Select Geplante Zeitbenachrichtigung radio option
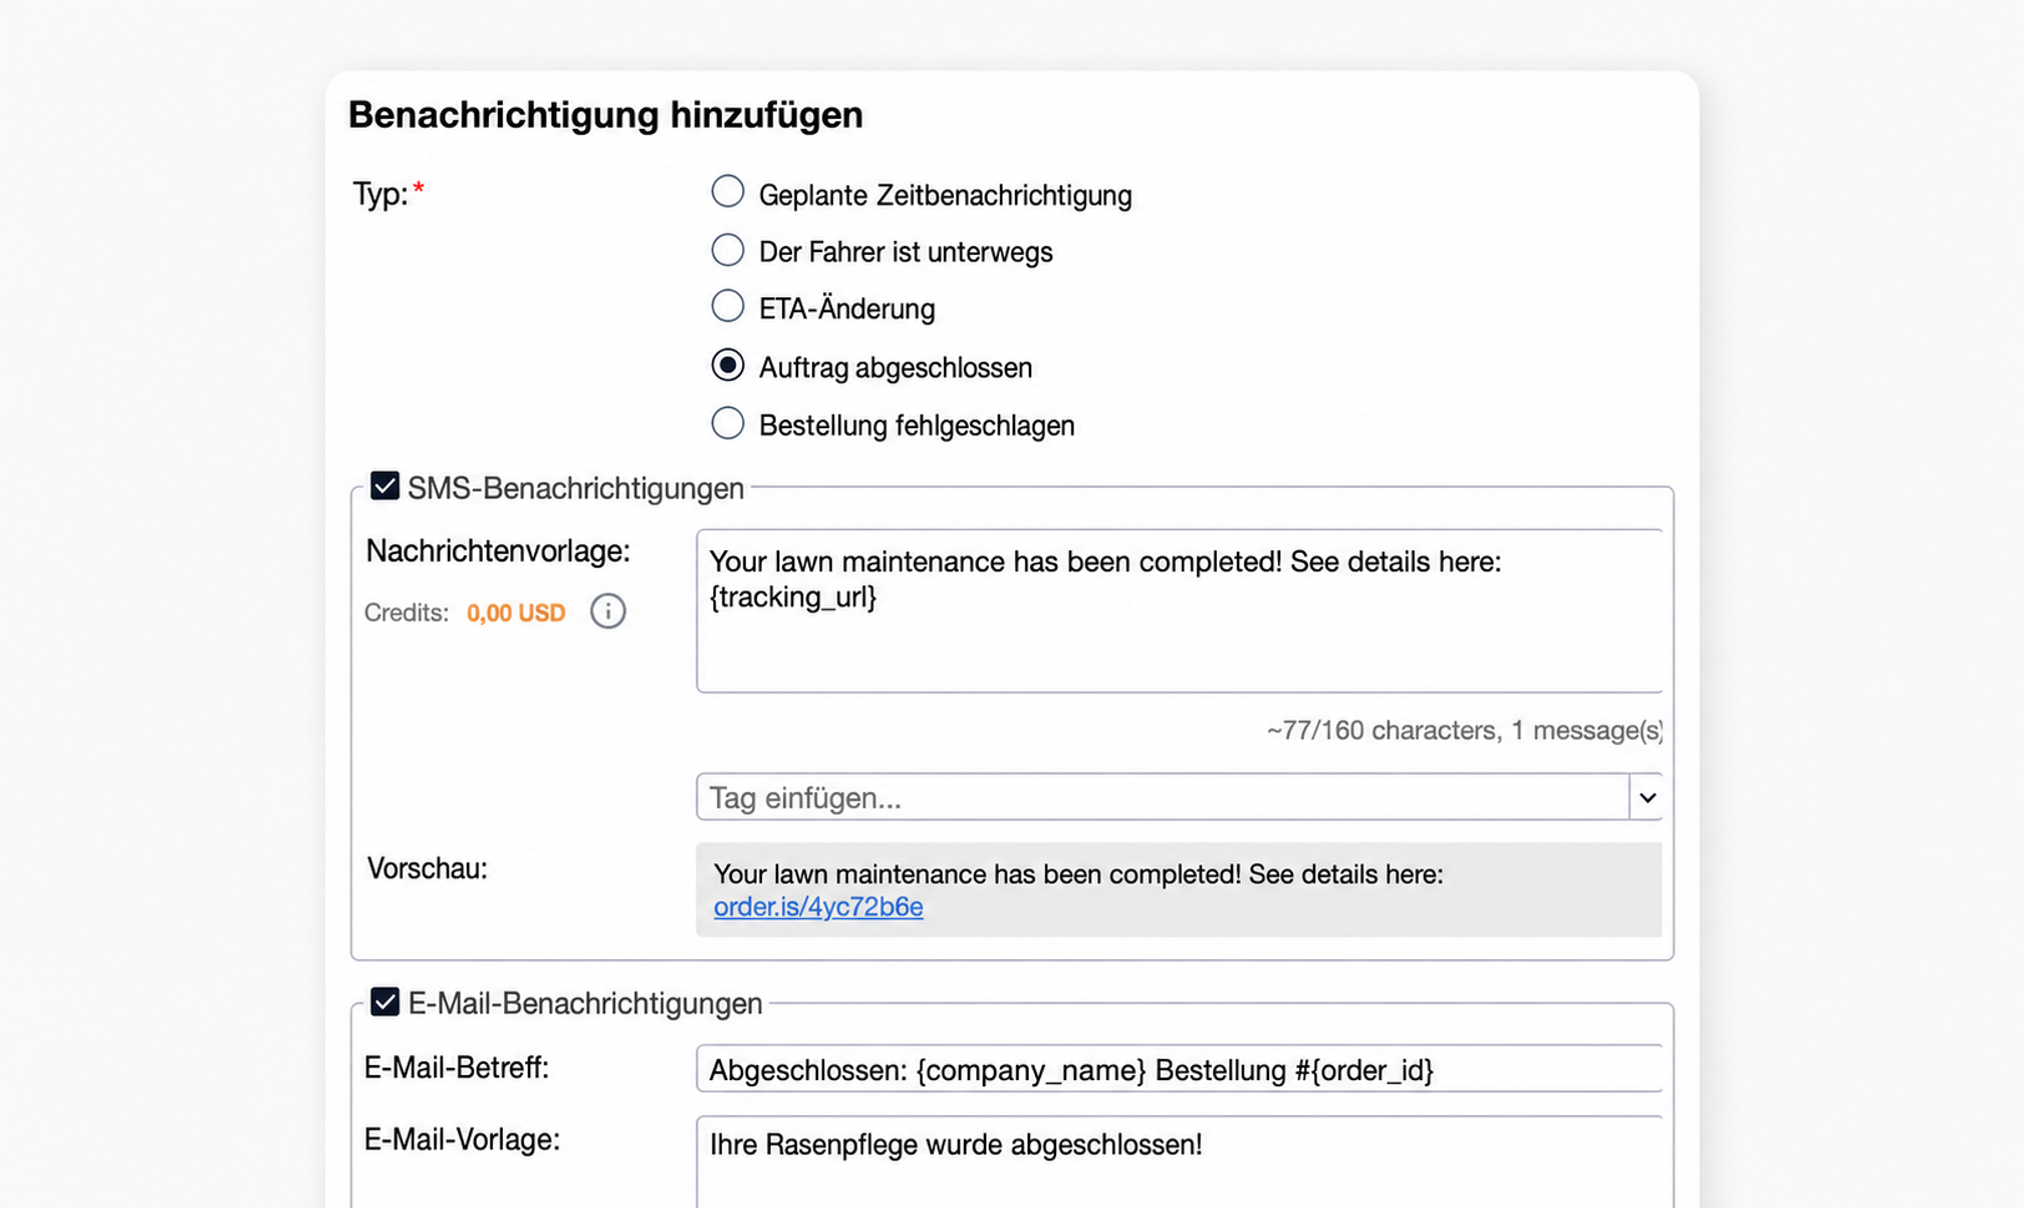The height and width of the screenshot is (1208, 2024). tap(727, 191)
